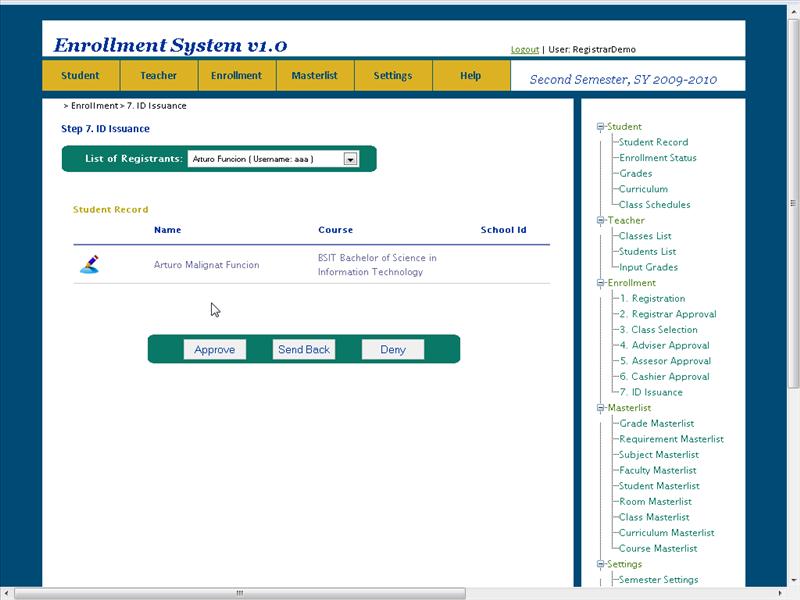Collapse the Enrollment tree node
800x600 pixels.
point(600,283)
